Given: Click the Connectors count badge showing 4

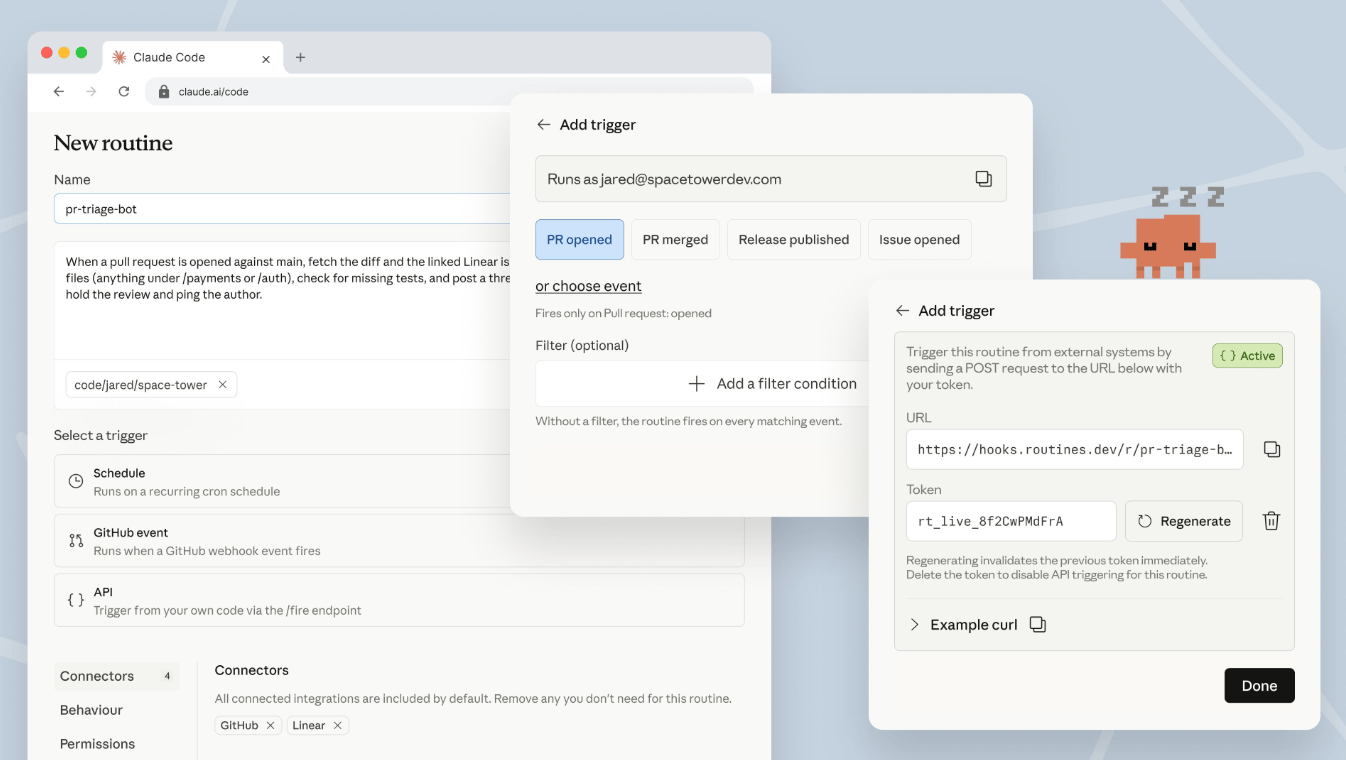Looking at the screenshot, I should point(167,676).
